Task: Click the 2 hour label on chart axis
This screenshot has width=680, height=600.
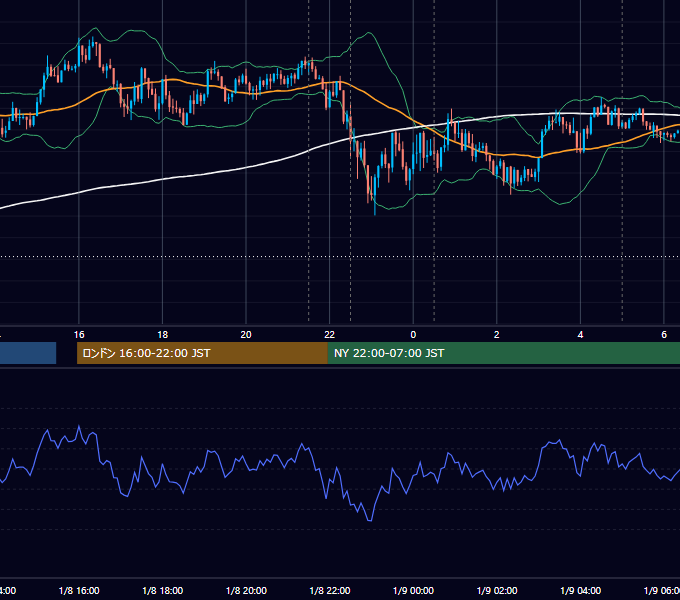Action: (x=497, y=335)
